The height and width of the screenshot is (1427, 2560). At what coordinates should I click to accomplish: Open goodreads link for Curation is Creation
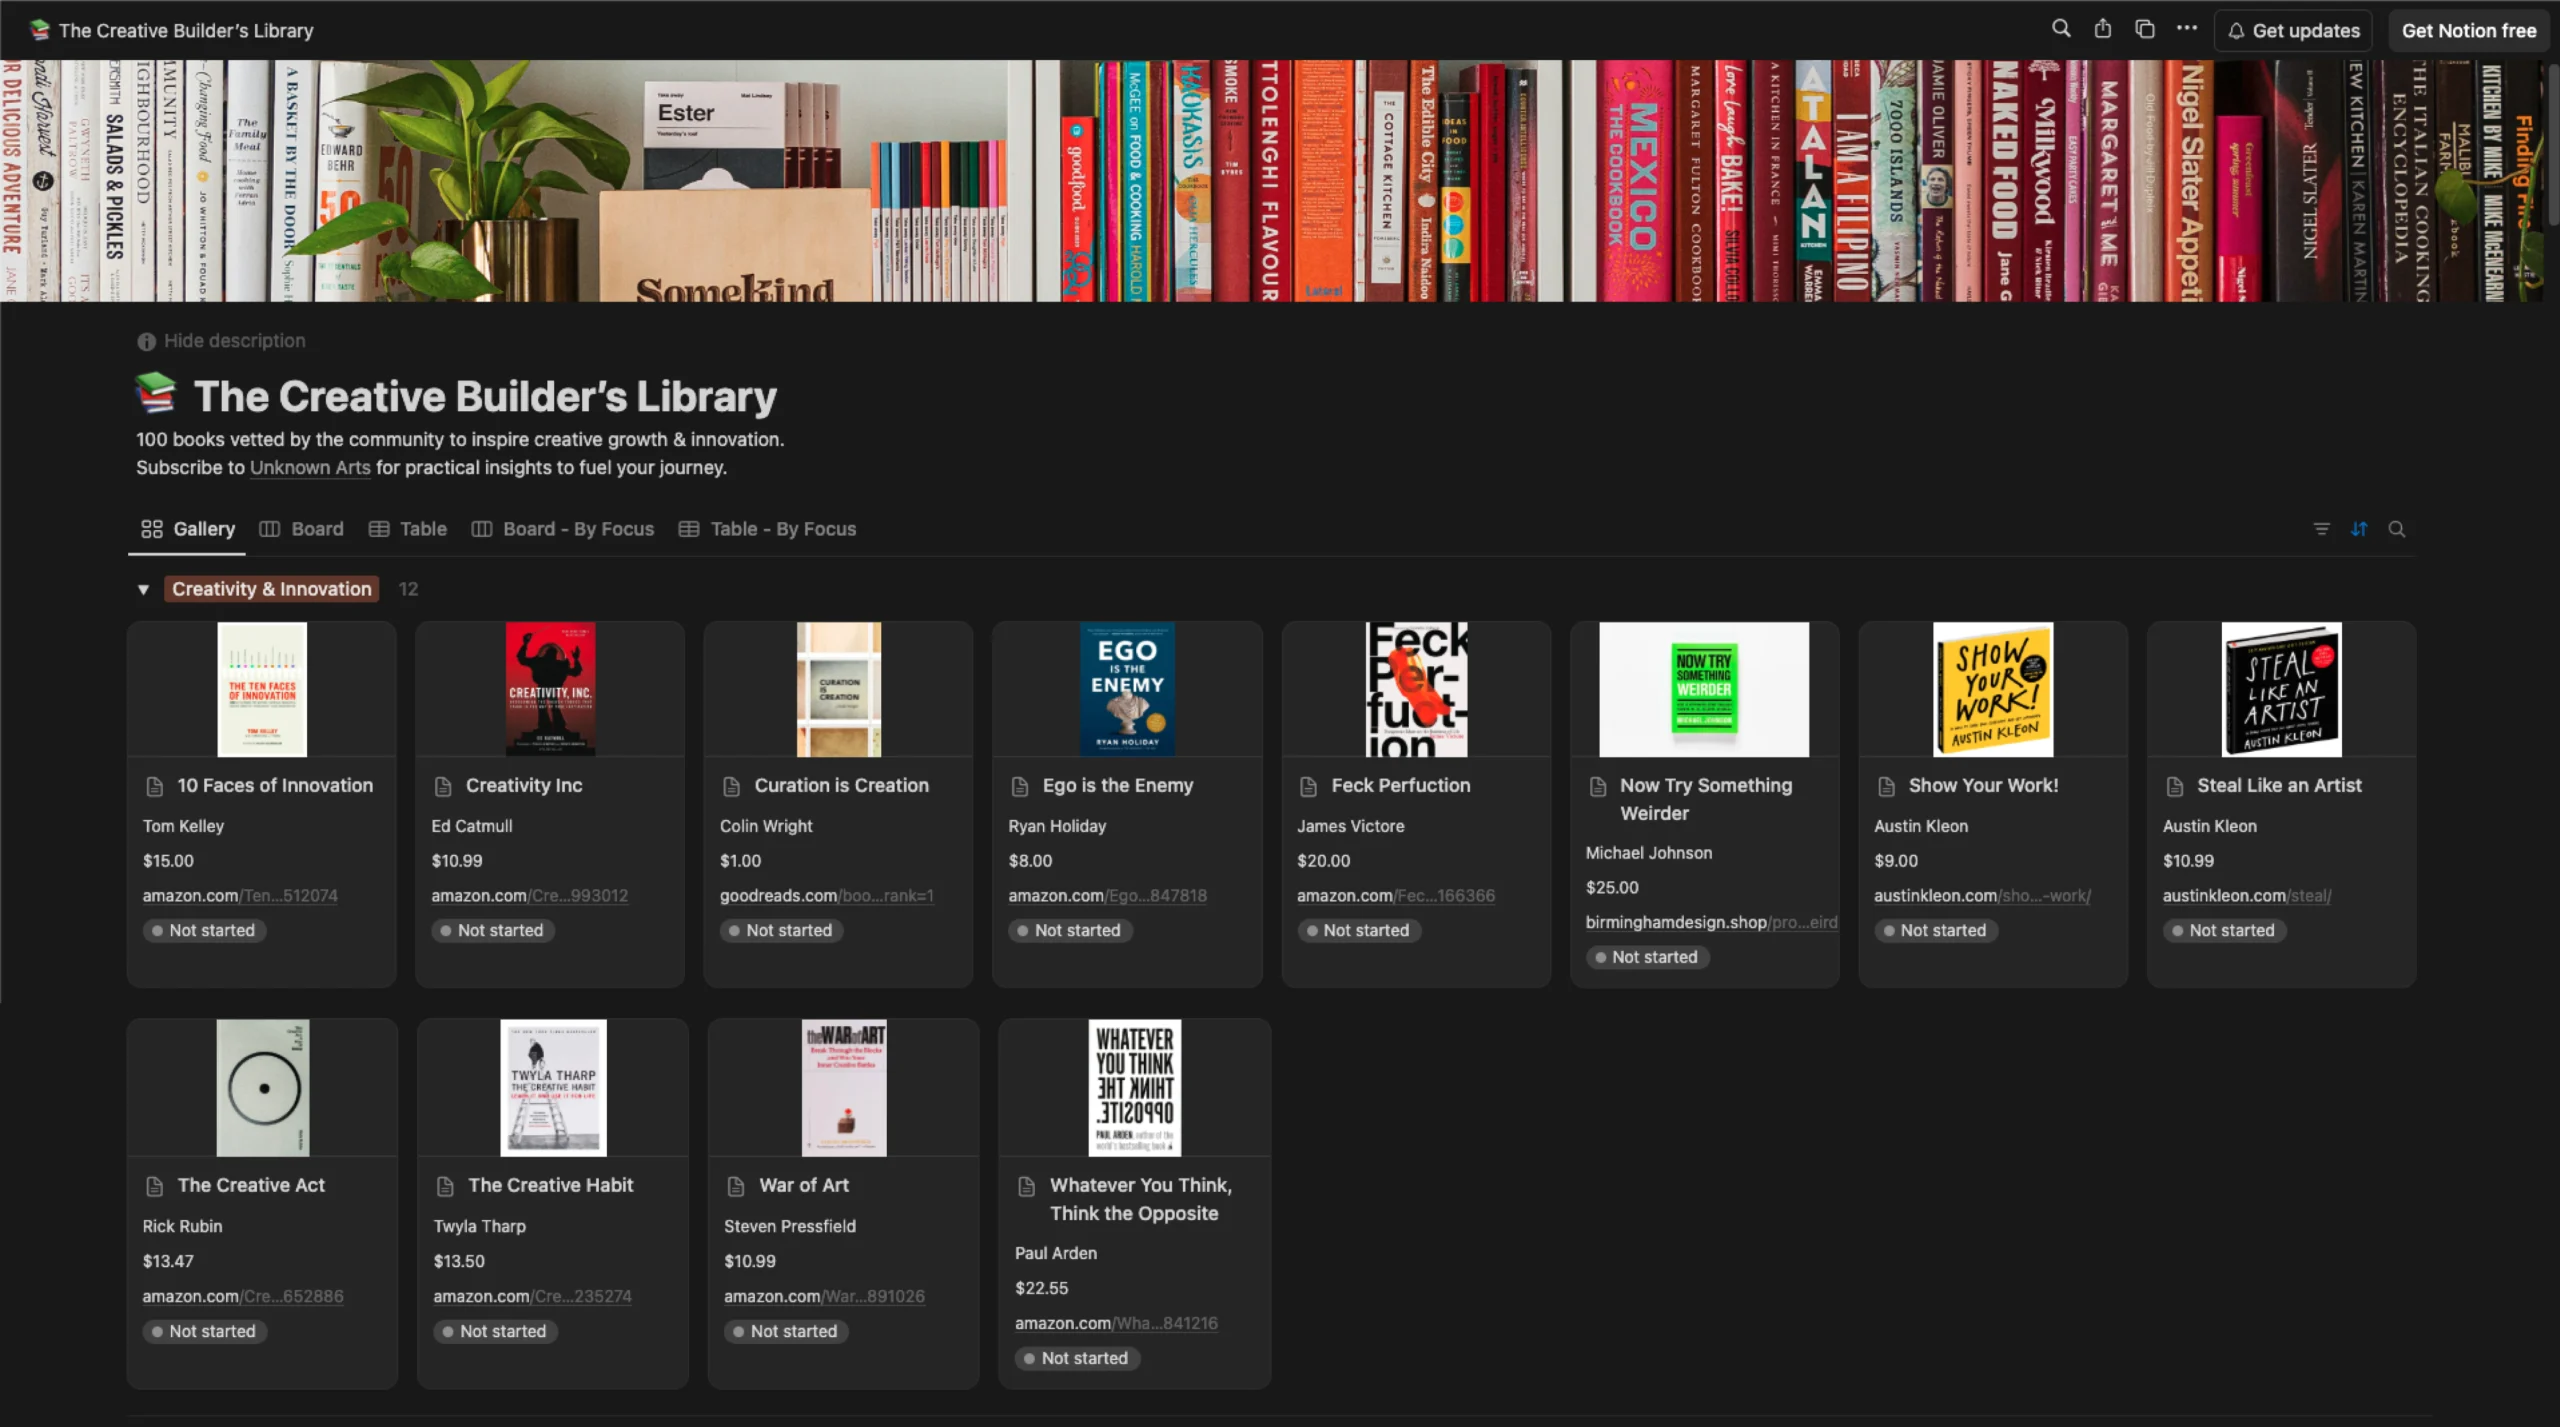pyautogui.click(x=826, y=896)
